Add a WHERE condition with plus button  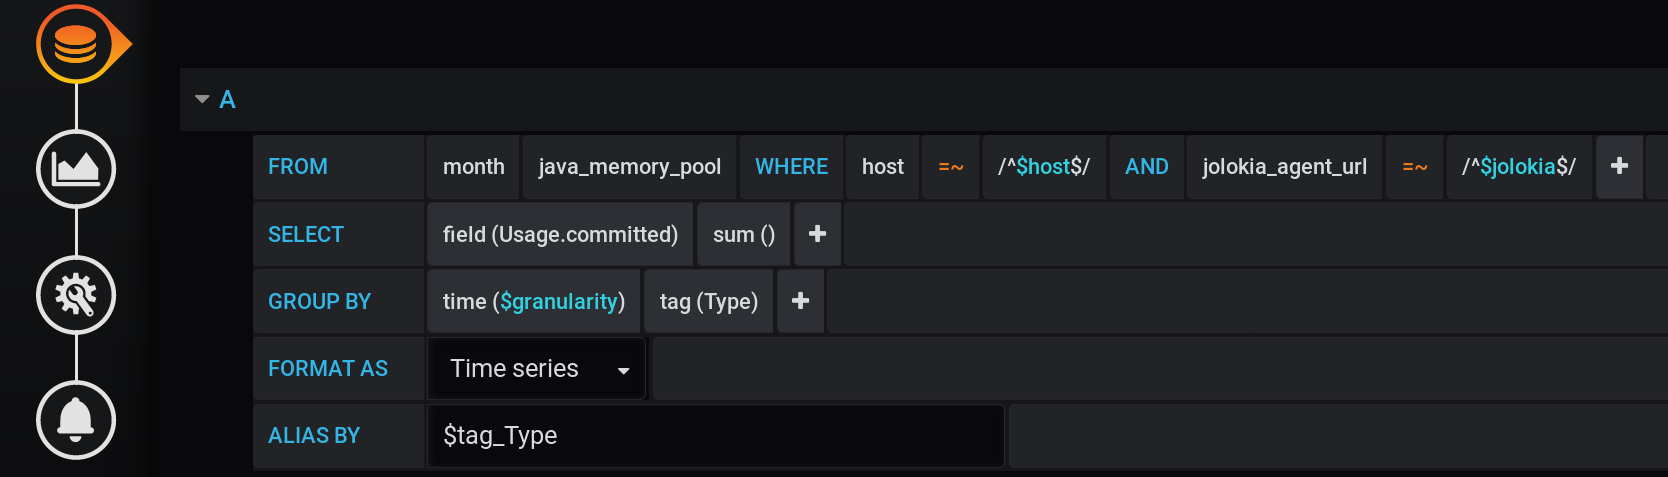coord(1620,167)
